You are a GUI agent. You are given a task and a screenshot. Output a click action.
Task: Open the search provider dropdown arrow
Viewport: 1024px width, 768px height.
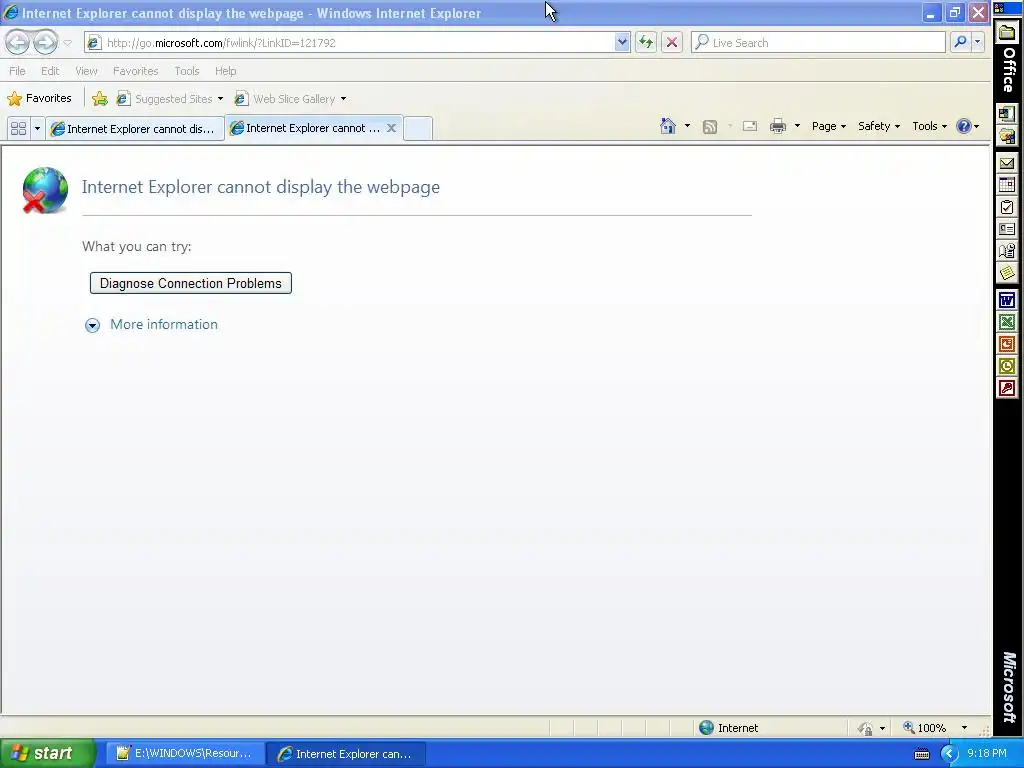(x=978, y=42)
